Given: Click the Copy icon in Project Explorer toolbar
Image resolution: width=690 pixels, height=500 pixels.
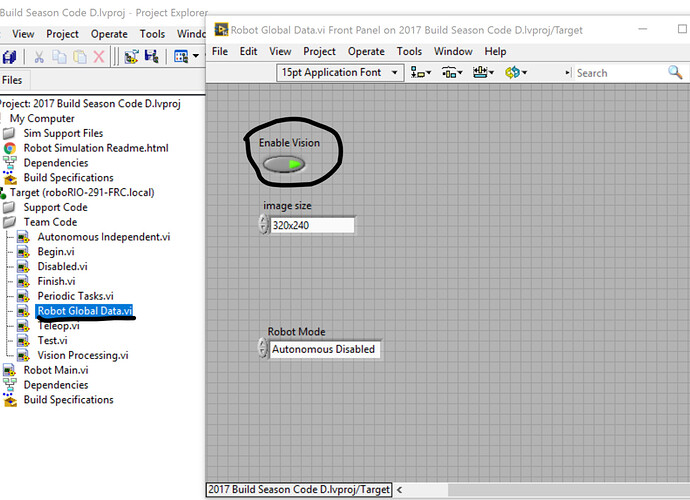Looking at the screenshot, I should 59,57.
